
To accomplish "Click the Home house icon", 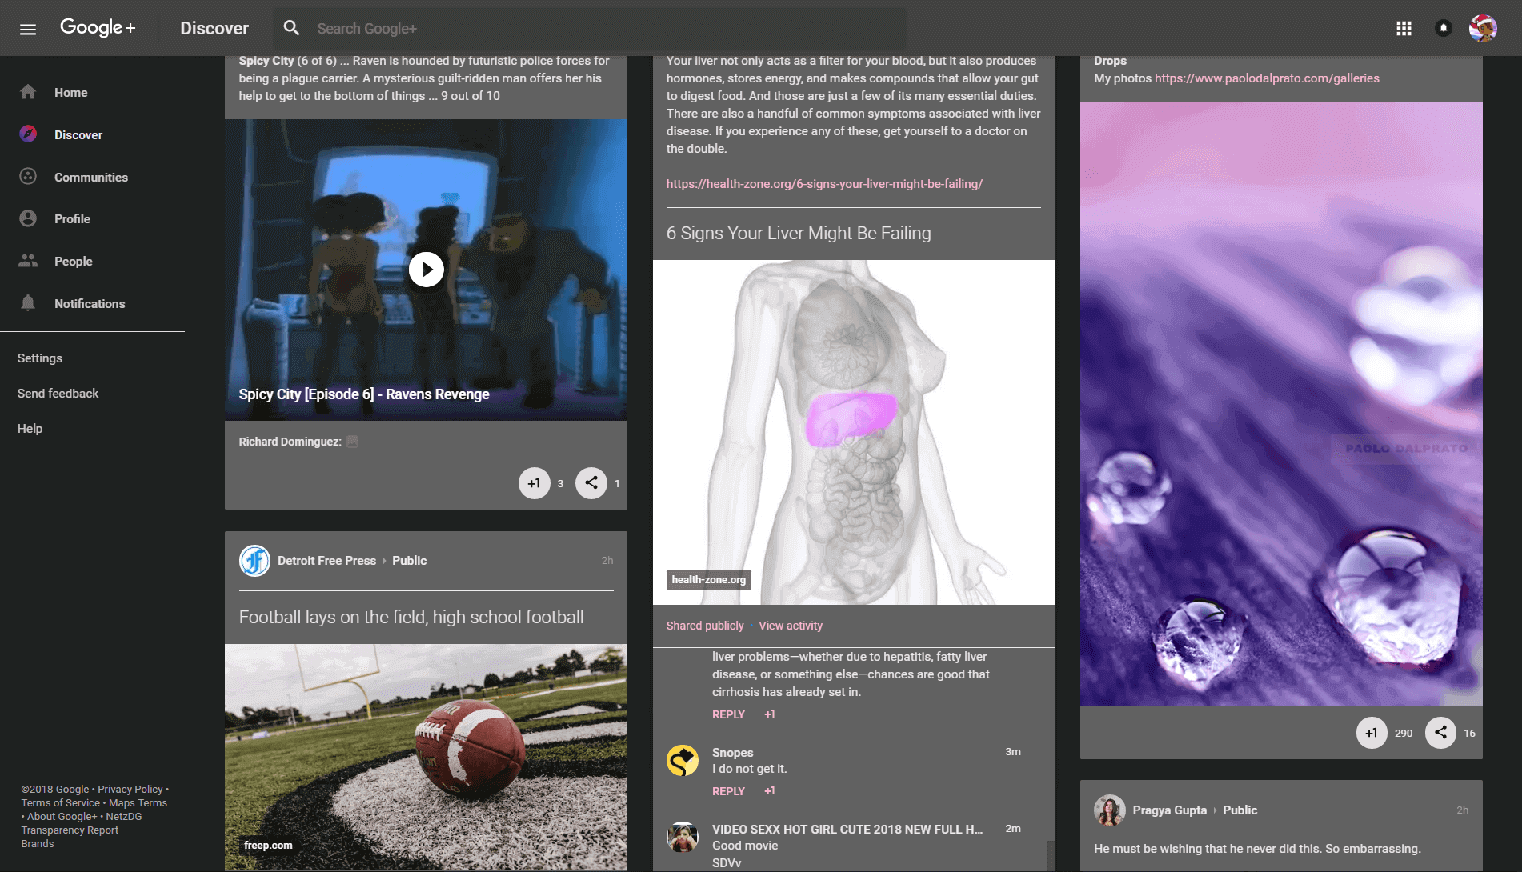I will [x=28, y=92].
